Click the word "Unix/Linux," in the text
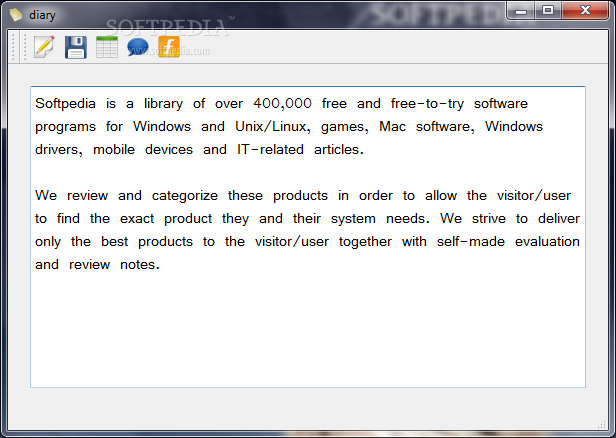 [x=273, y=126]
